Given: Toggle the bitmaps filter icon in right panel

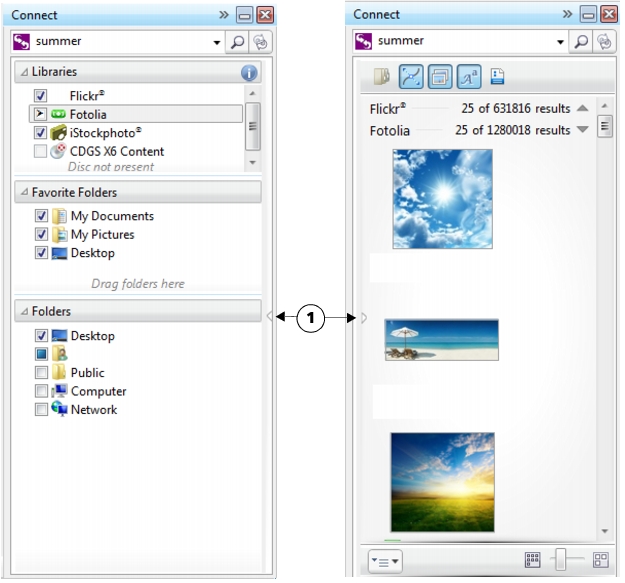Looking at the screenshot, I should tap(440, 77).
